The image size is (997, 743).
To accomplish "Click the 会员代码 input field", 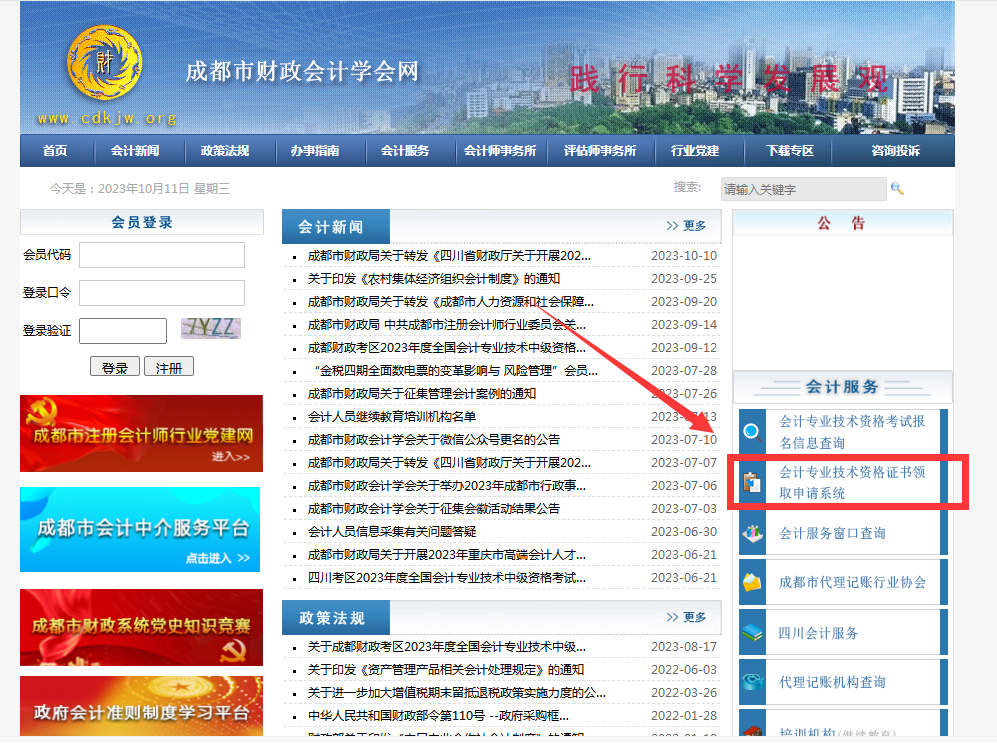I will 162,255.
